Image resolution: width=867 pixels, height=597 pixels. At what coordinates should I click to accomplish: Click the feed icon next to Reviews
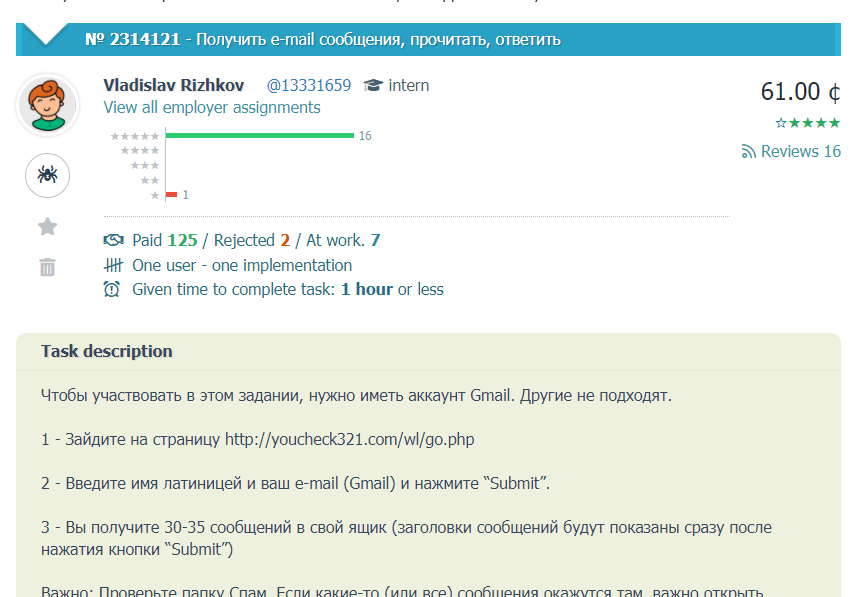[x=748, y=152]
